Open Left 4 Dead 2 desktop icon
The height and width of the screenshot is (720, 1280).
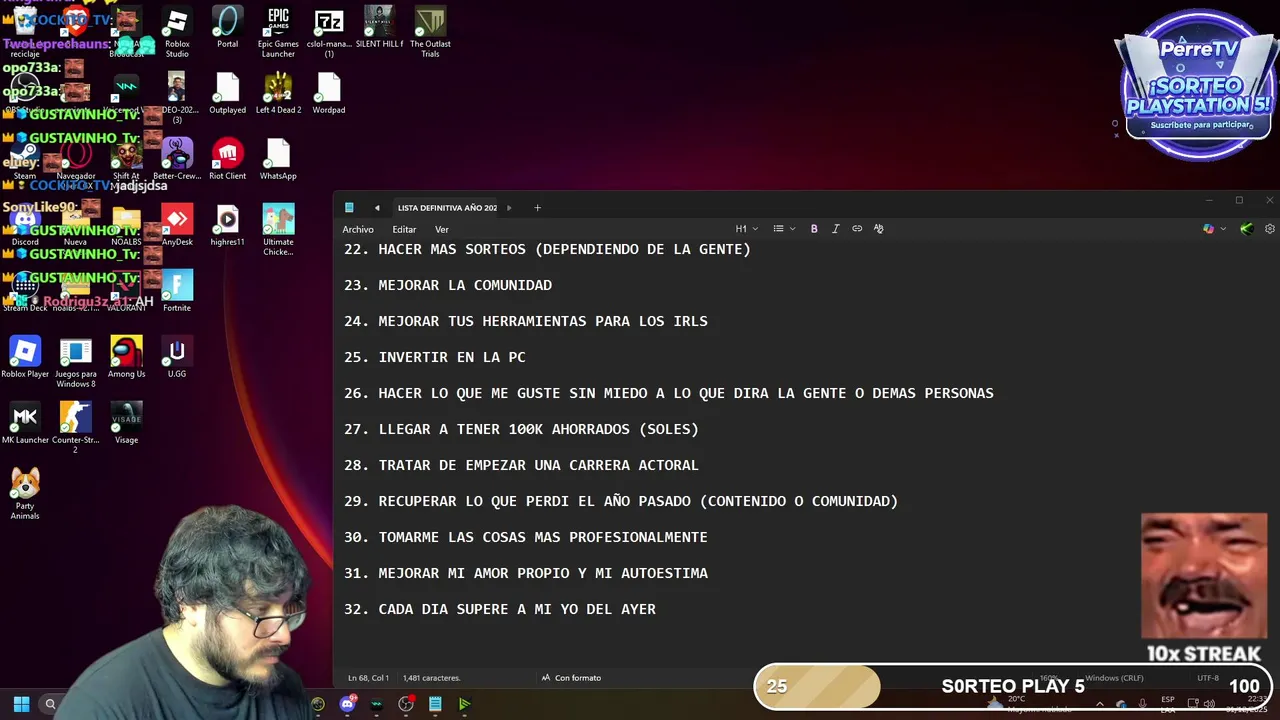click(x=278, y=94)
